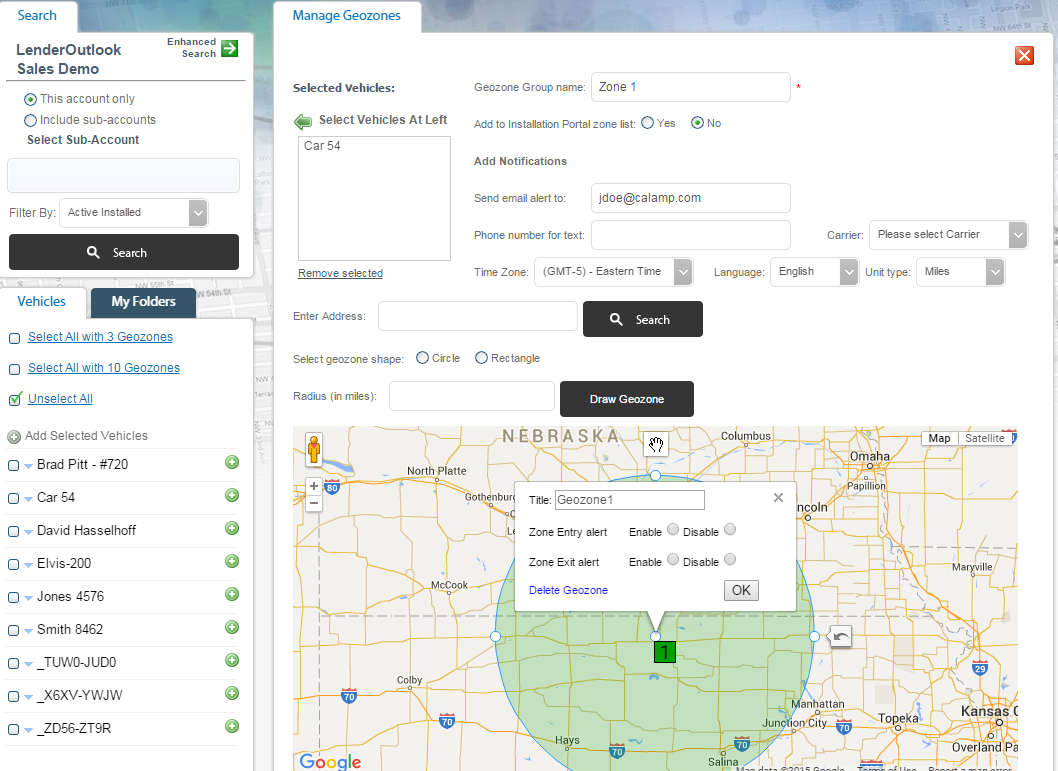This screenshot has height=771, width=1058.
Task: Click the left panel Search button
Action: click(124, 252)
